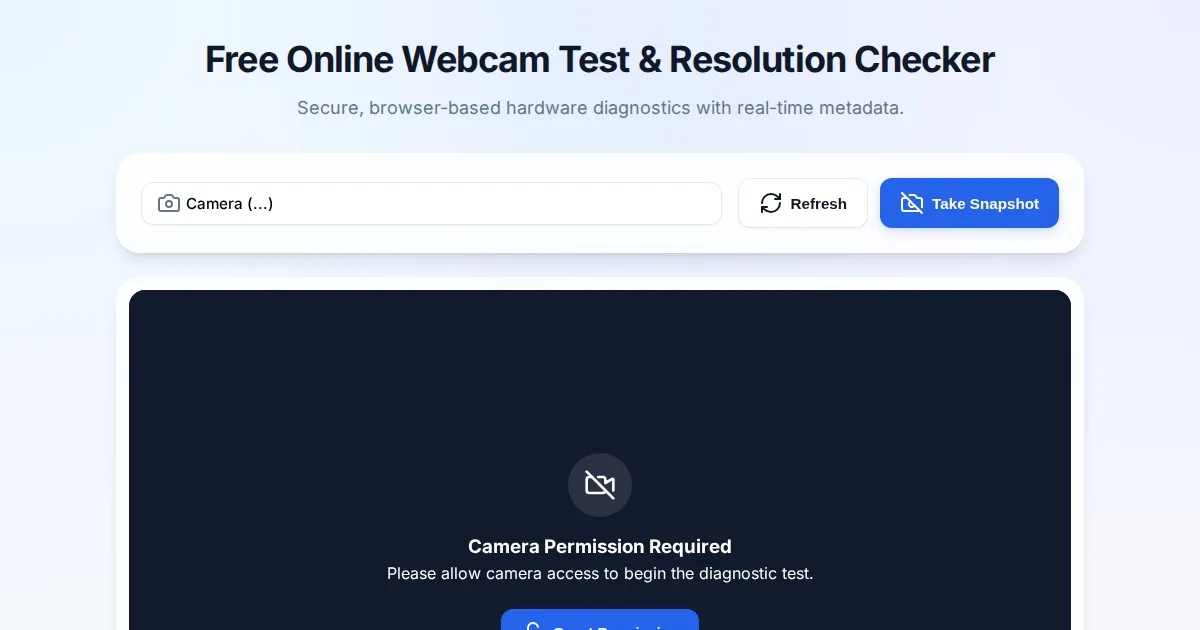Click the empty dark area of the video preview
Screen dimensions: 1200x630
click(x=600, y=370)
